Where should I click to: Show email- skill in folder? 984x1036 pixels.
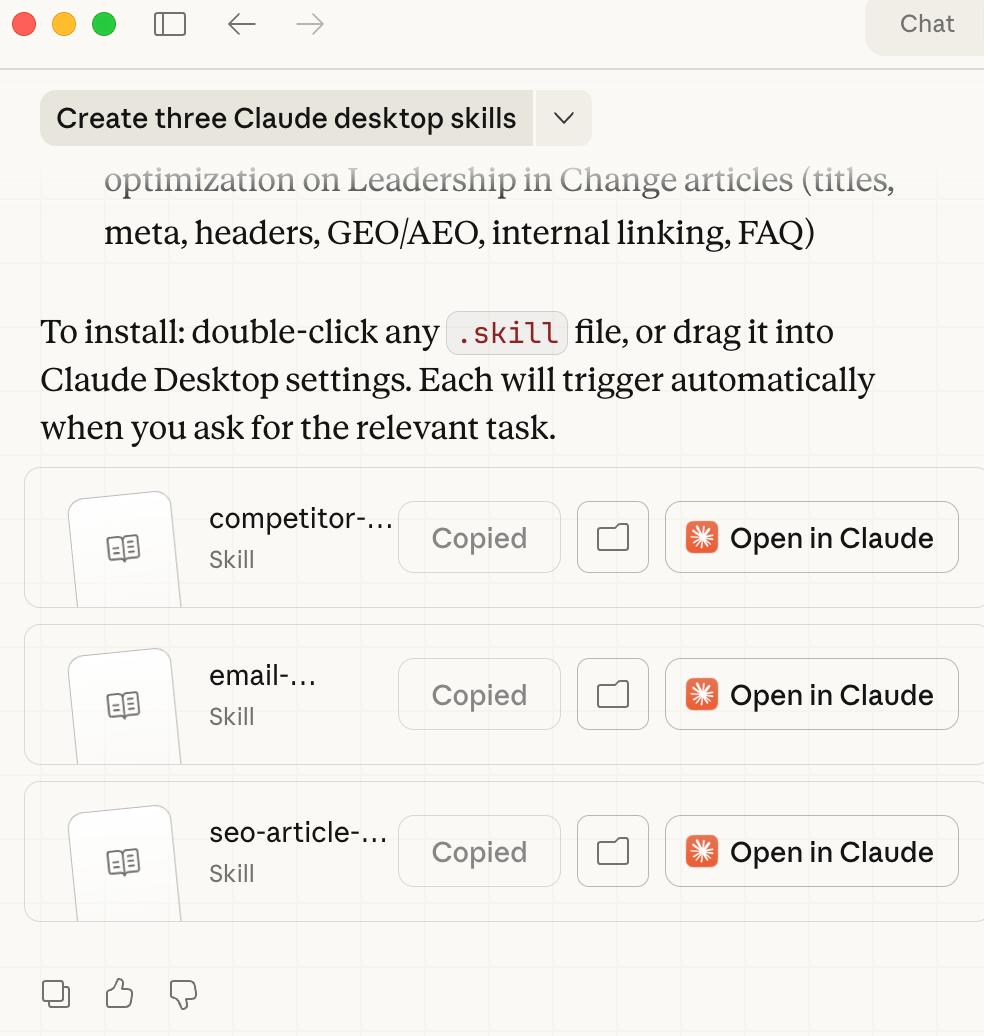pyautogui.click(x=613, y=694)
